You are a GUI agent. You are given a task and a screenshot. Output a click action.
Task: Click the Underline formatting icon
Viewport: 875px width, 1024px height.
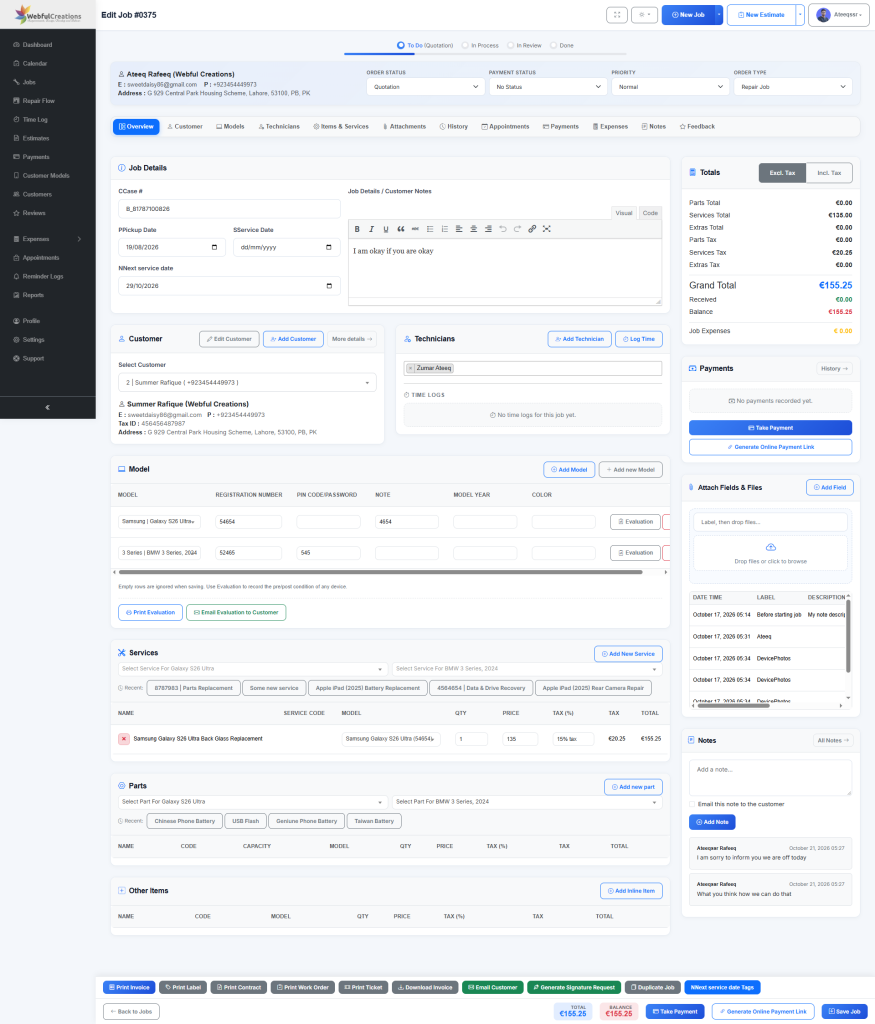click(x=386, y=229)
